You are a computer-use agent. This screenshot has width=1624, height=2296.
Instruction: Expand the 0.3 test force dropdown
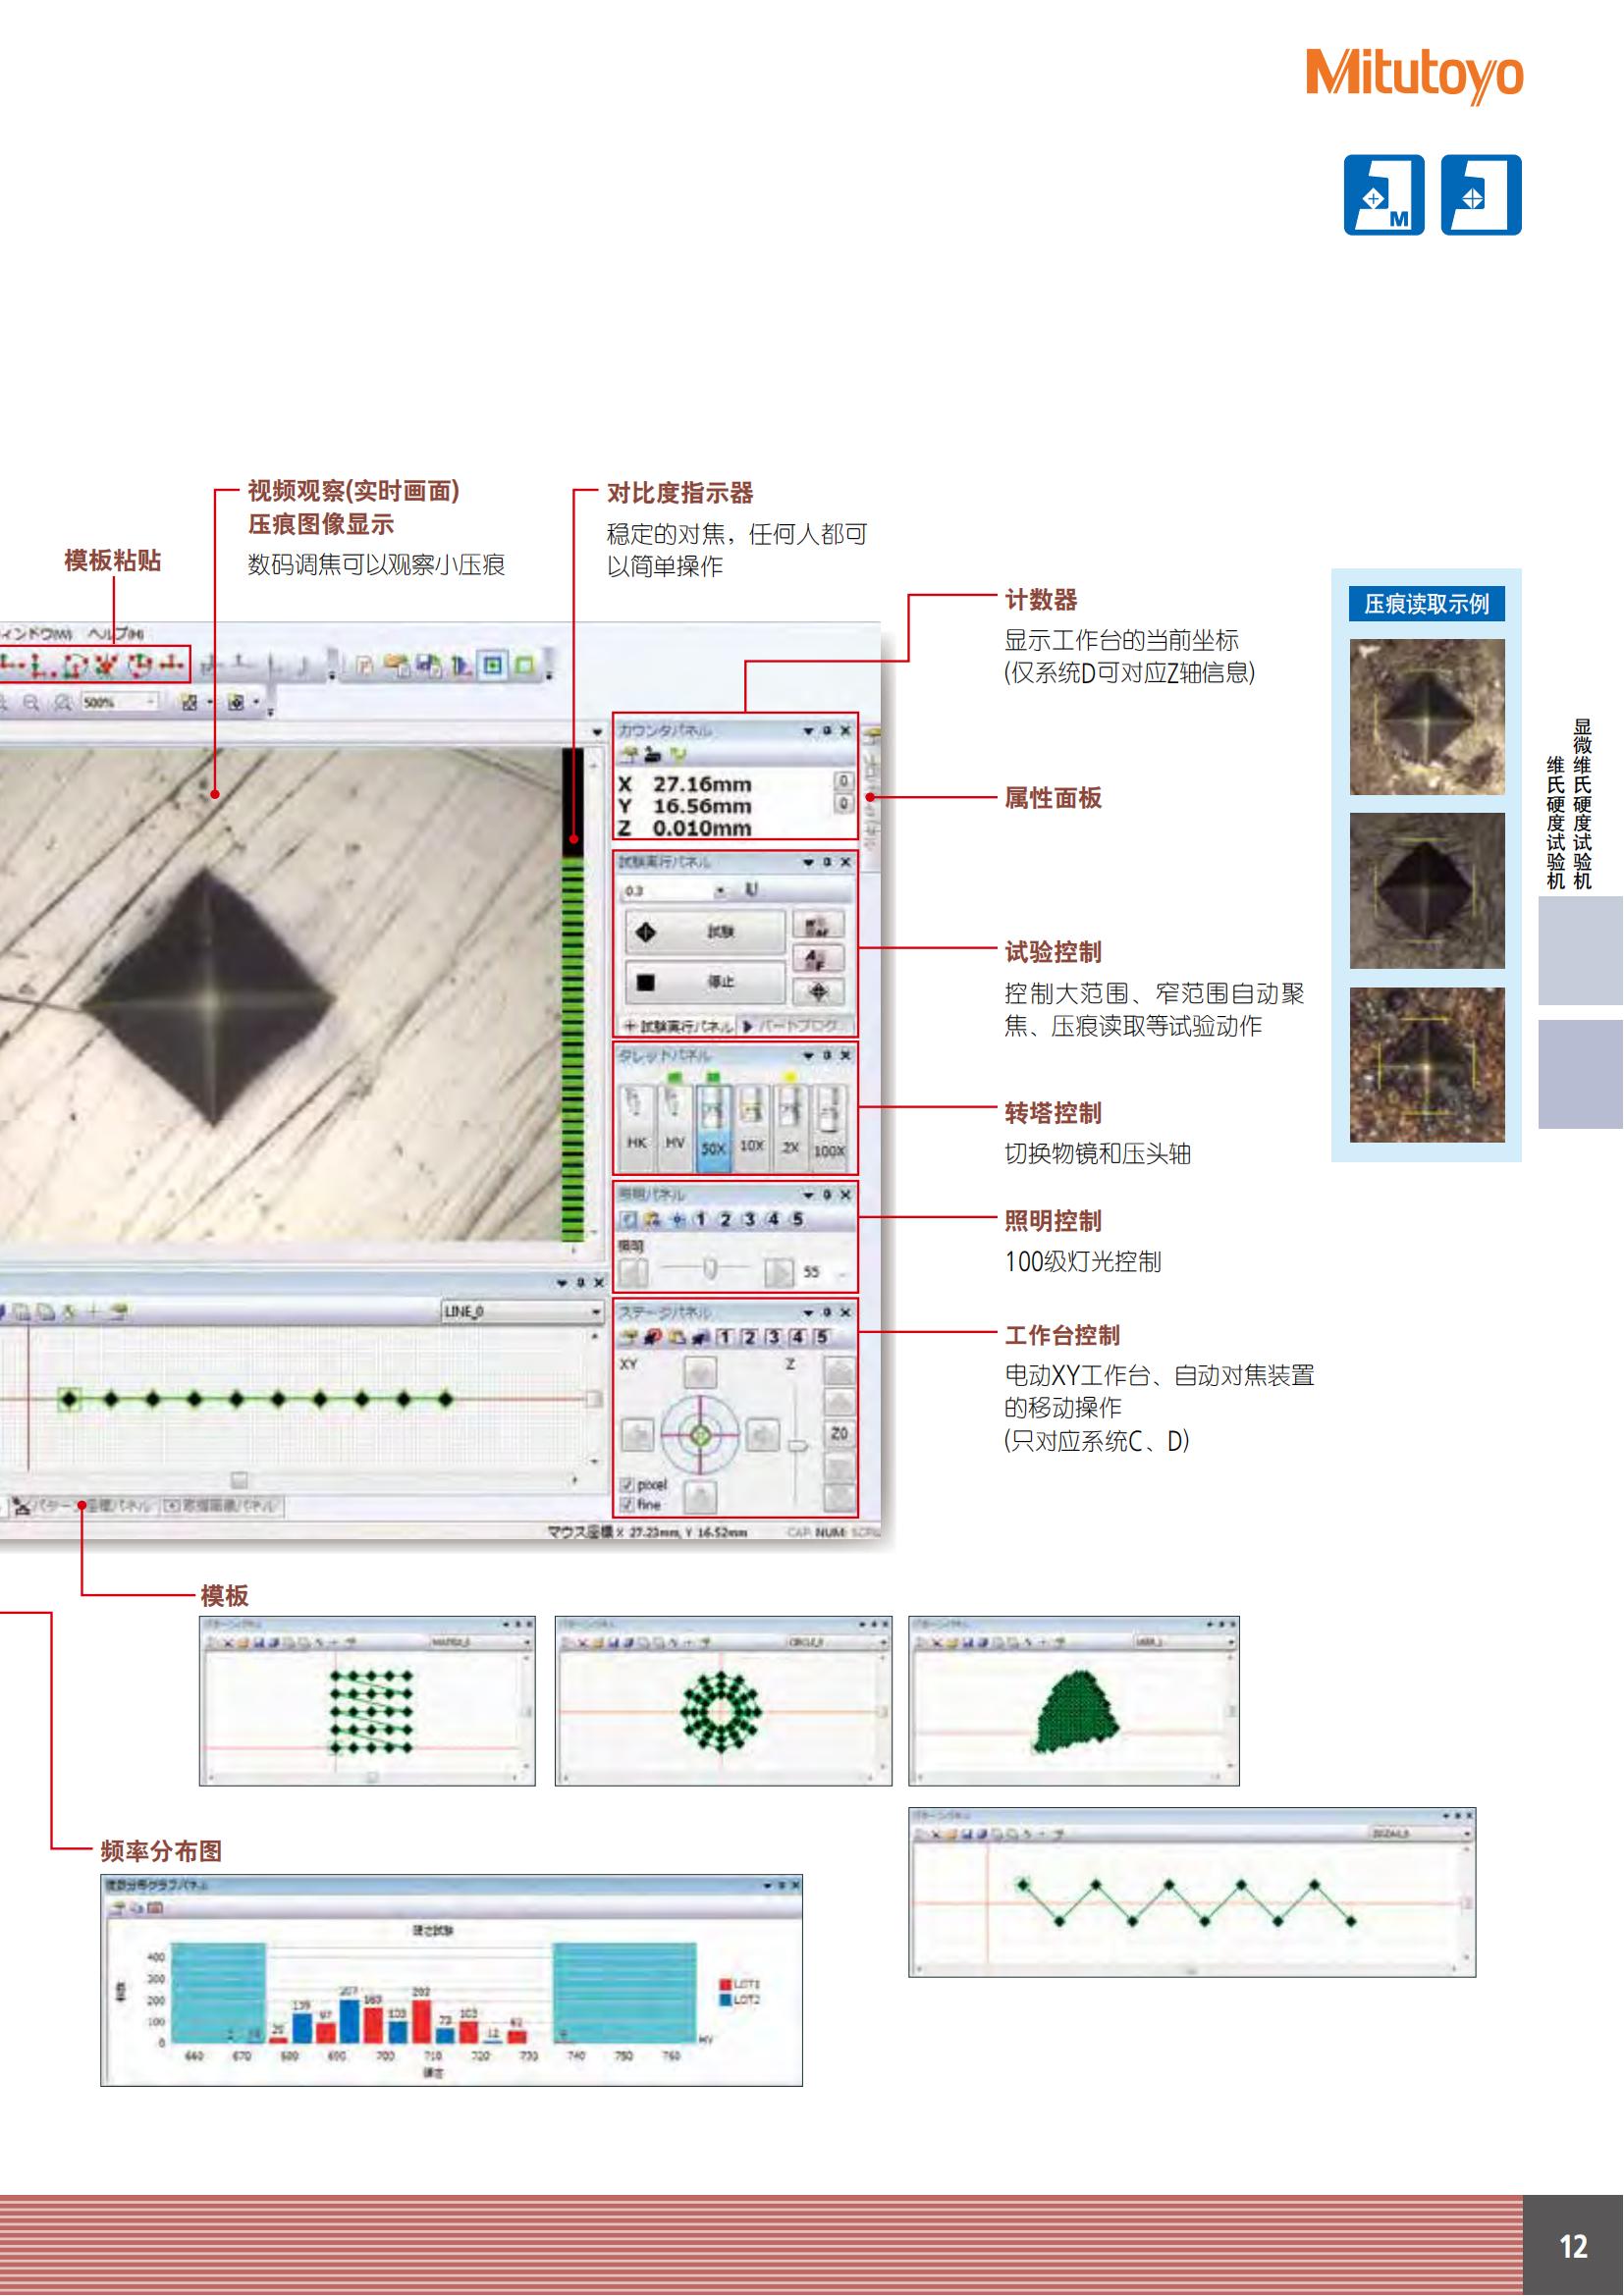(720, 891)
